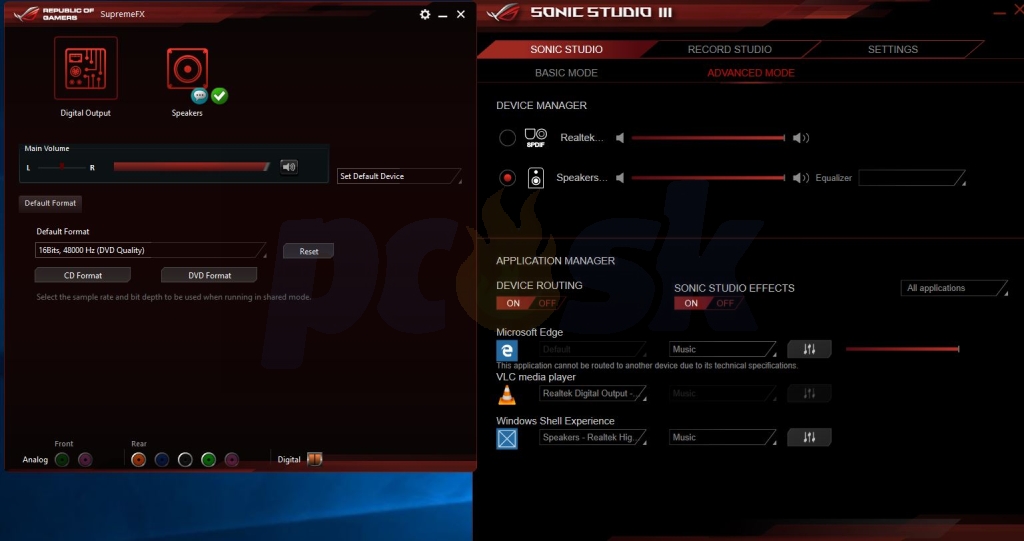Select the Speakers device radio button

pos(507,178)
